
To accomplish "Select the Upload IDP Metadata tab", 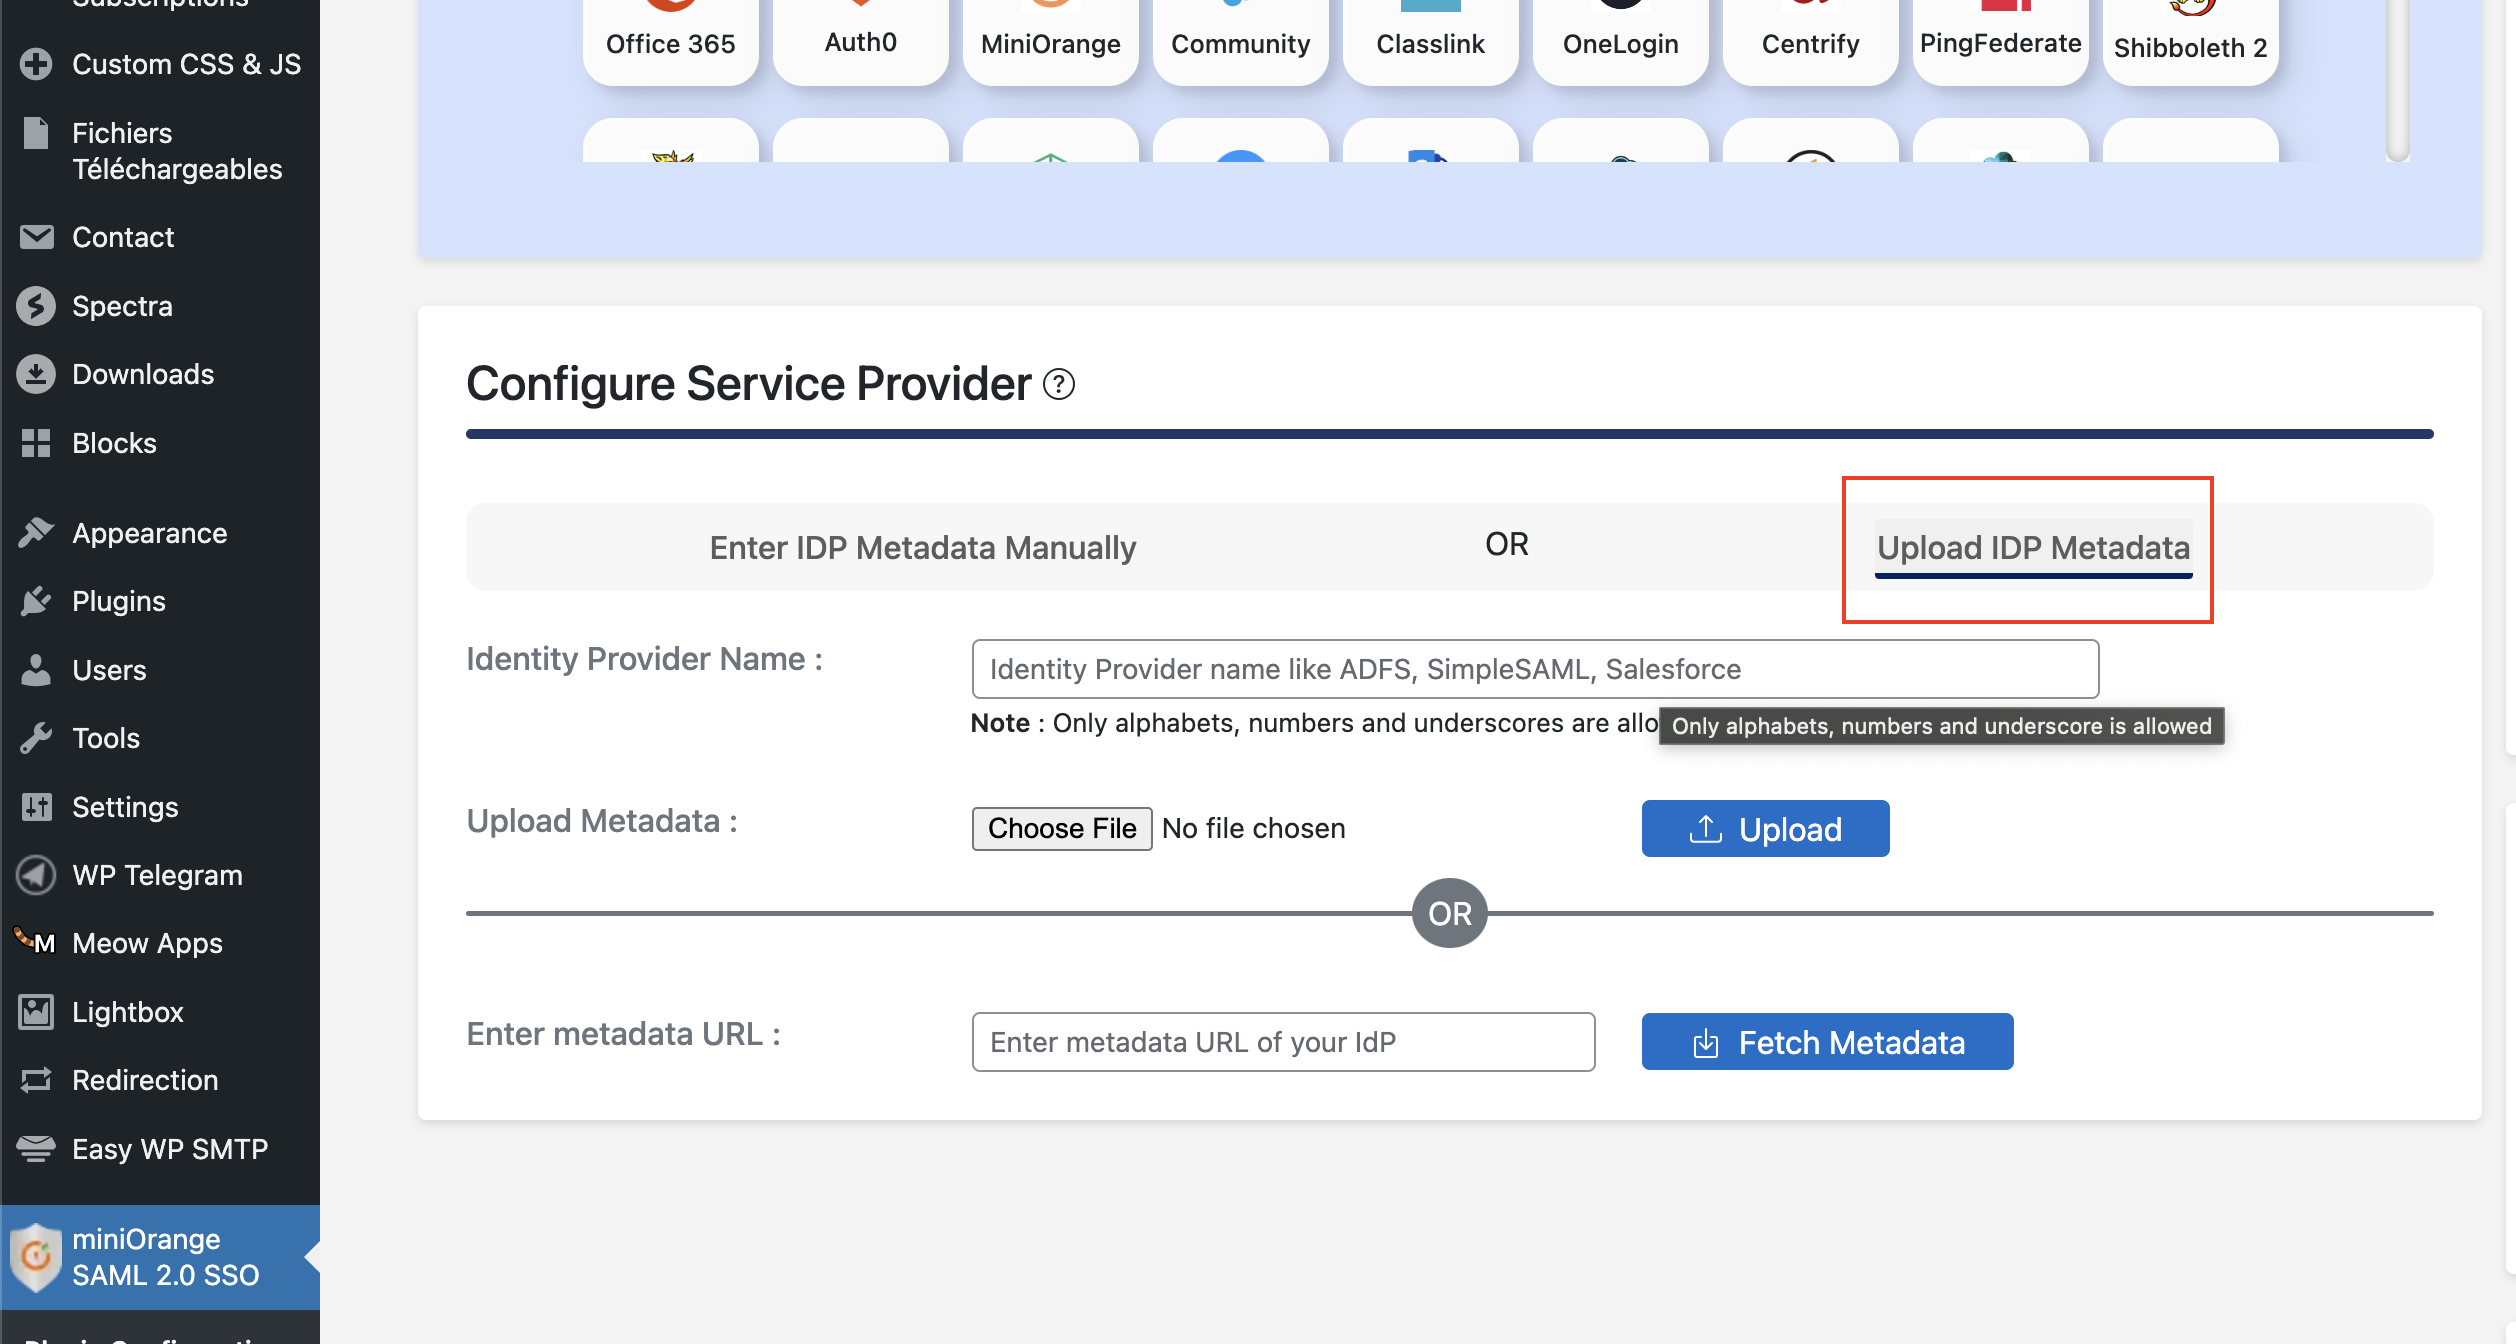I will coord(2033,548).
